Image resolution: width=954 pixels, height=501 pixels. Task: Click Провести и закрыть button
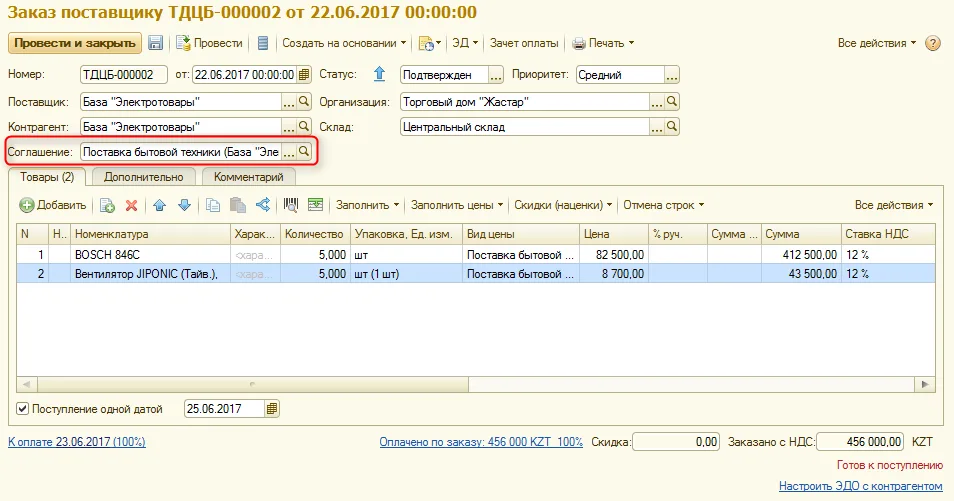[75, 43]
